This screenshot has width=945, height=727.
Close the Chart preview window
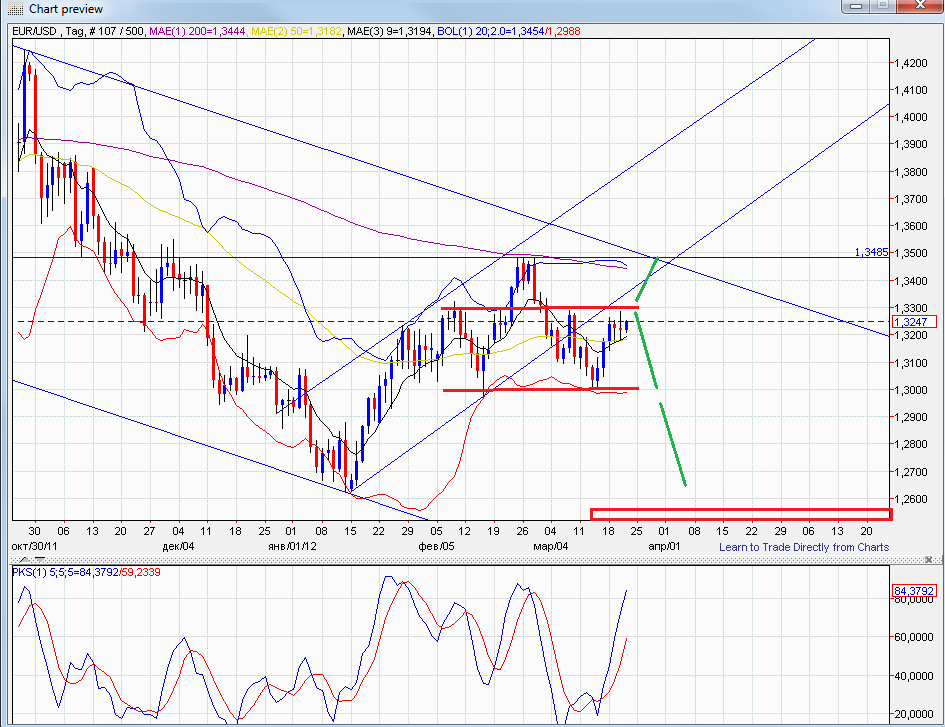tap(920, 5)
